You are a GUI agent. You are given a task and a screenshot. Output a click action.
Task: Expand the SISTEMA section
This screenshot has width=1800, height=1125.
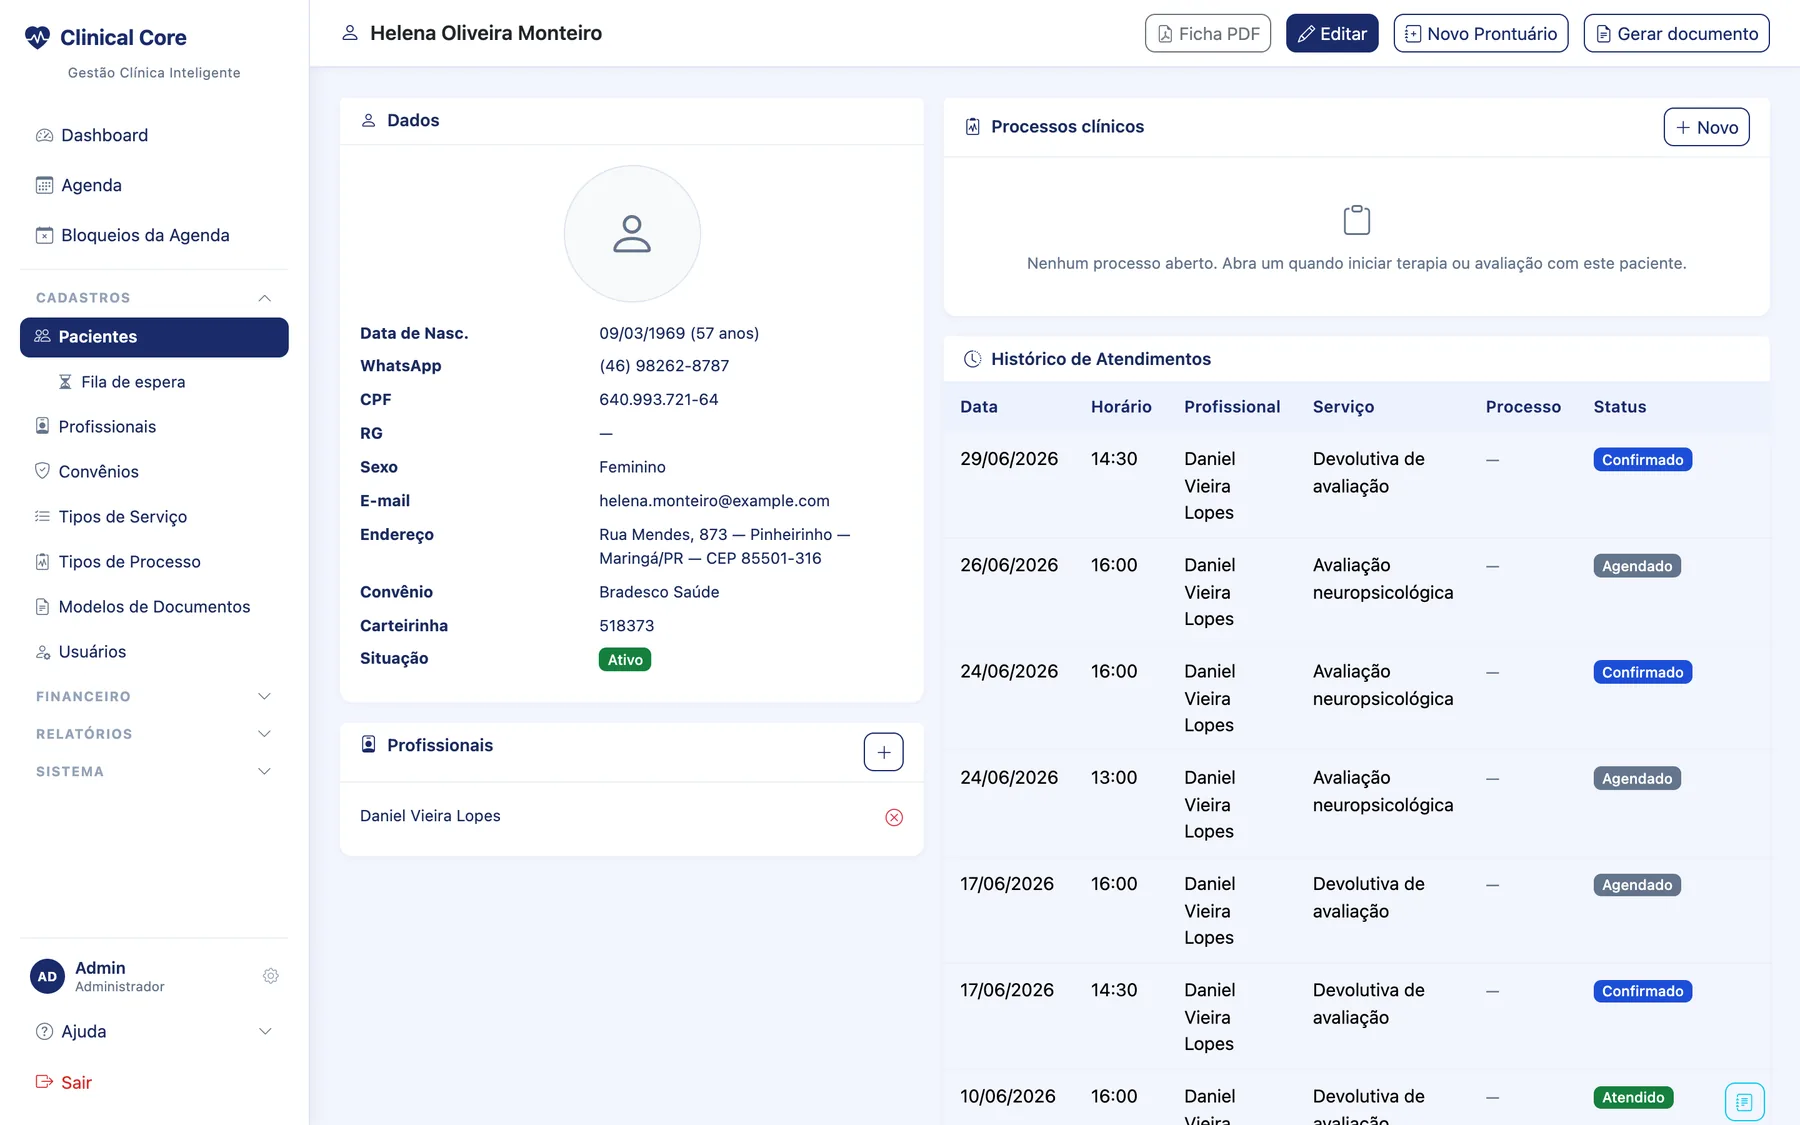154,771
